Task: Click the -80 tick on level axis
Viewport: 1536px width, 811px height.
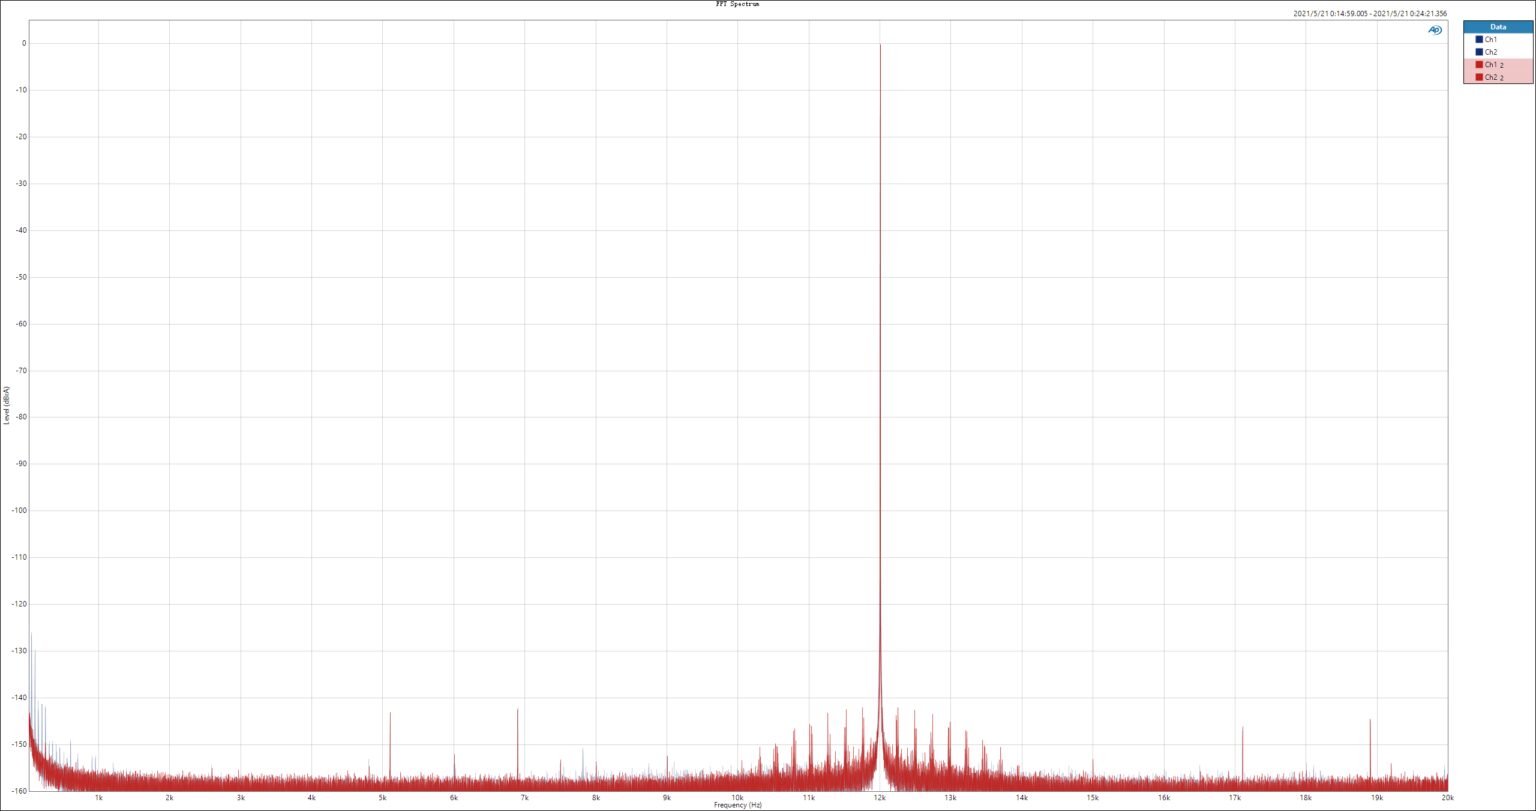Action: (x=20, y=417)
